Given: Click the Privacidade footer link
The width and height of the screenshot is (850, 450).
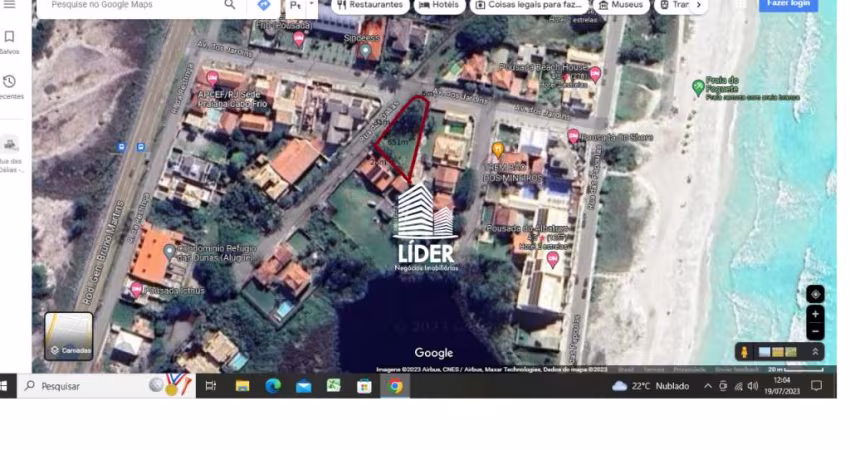Looking at the screenshot, I should 689,370.
